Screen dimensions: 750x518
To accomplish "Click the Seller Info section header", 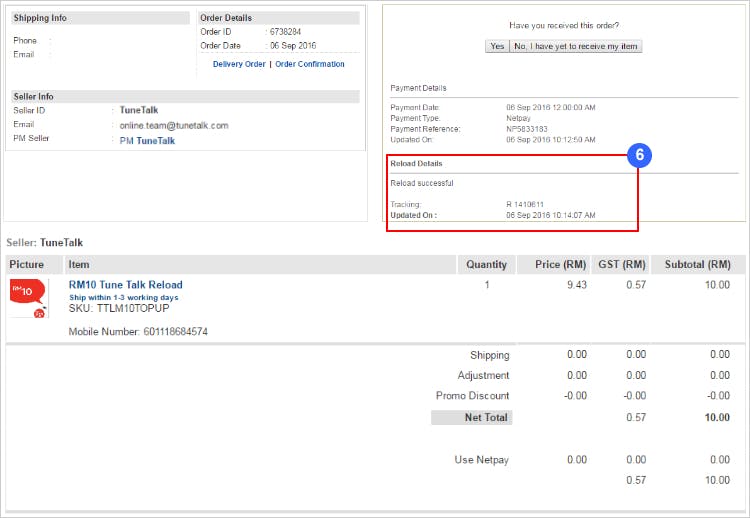I will pos(185,97).
